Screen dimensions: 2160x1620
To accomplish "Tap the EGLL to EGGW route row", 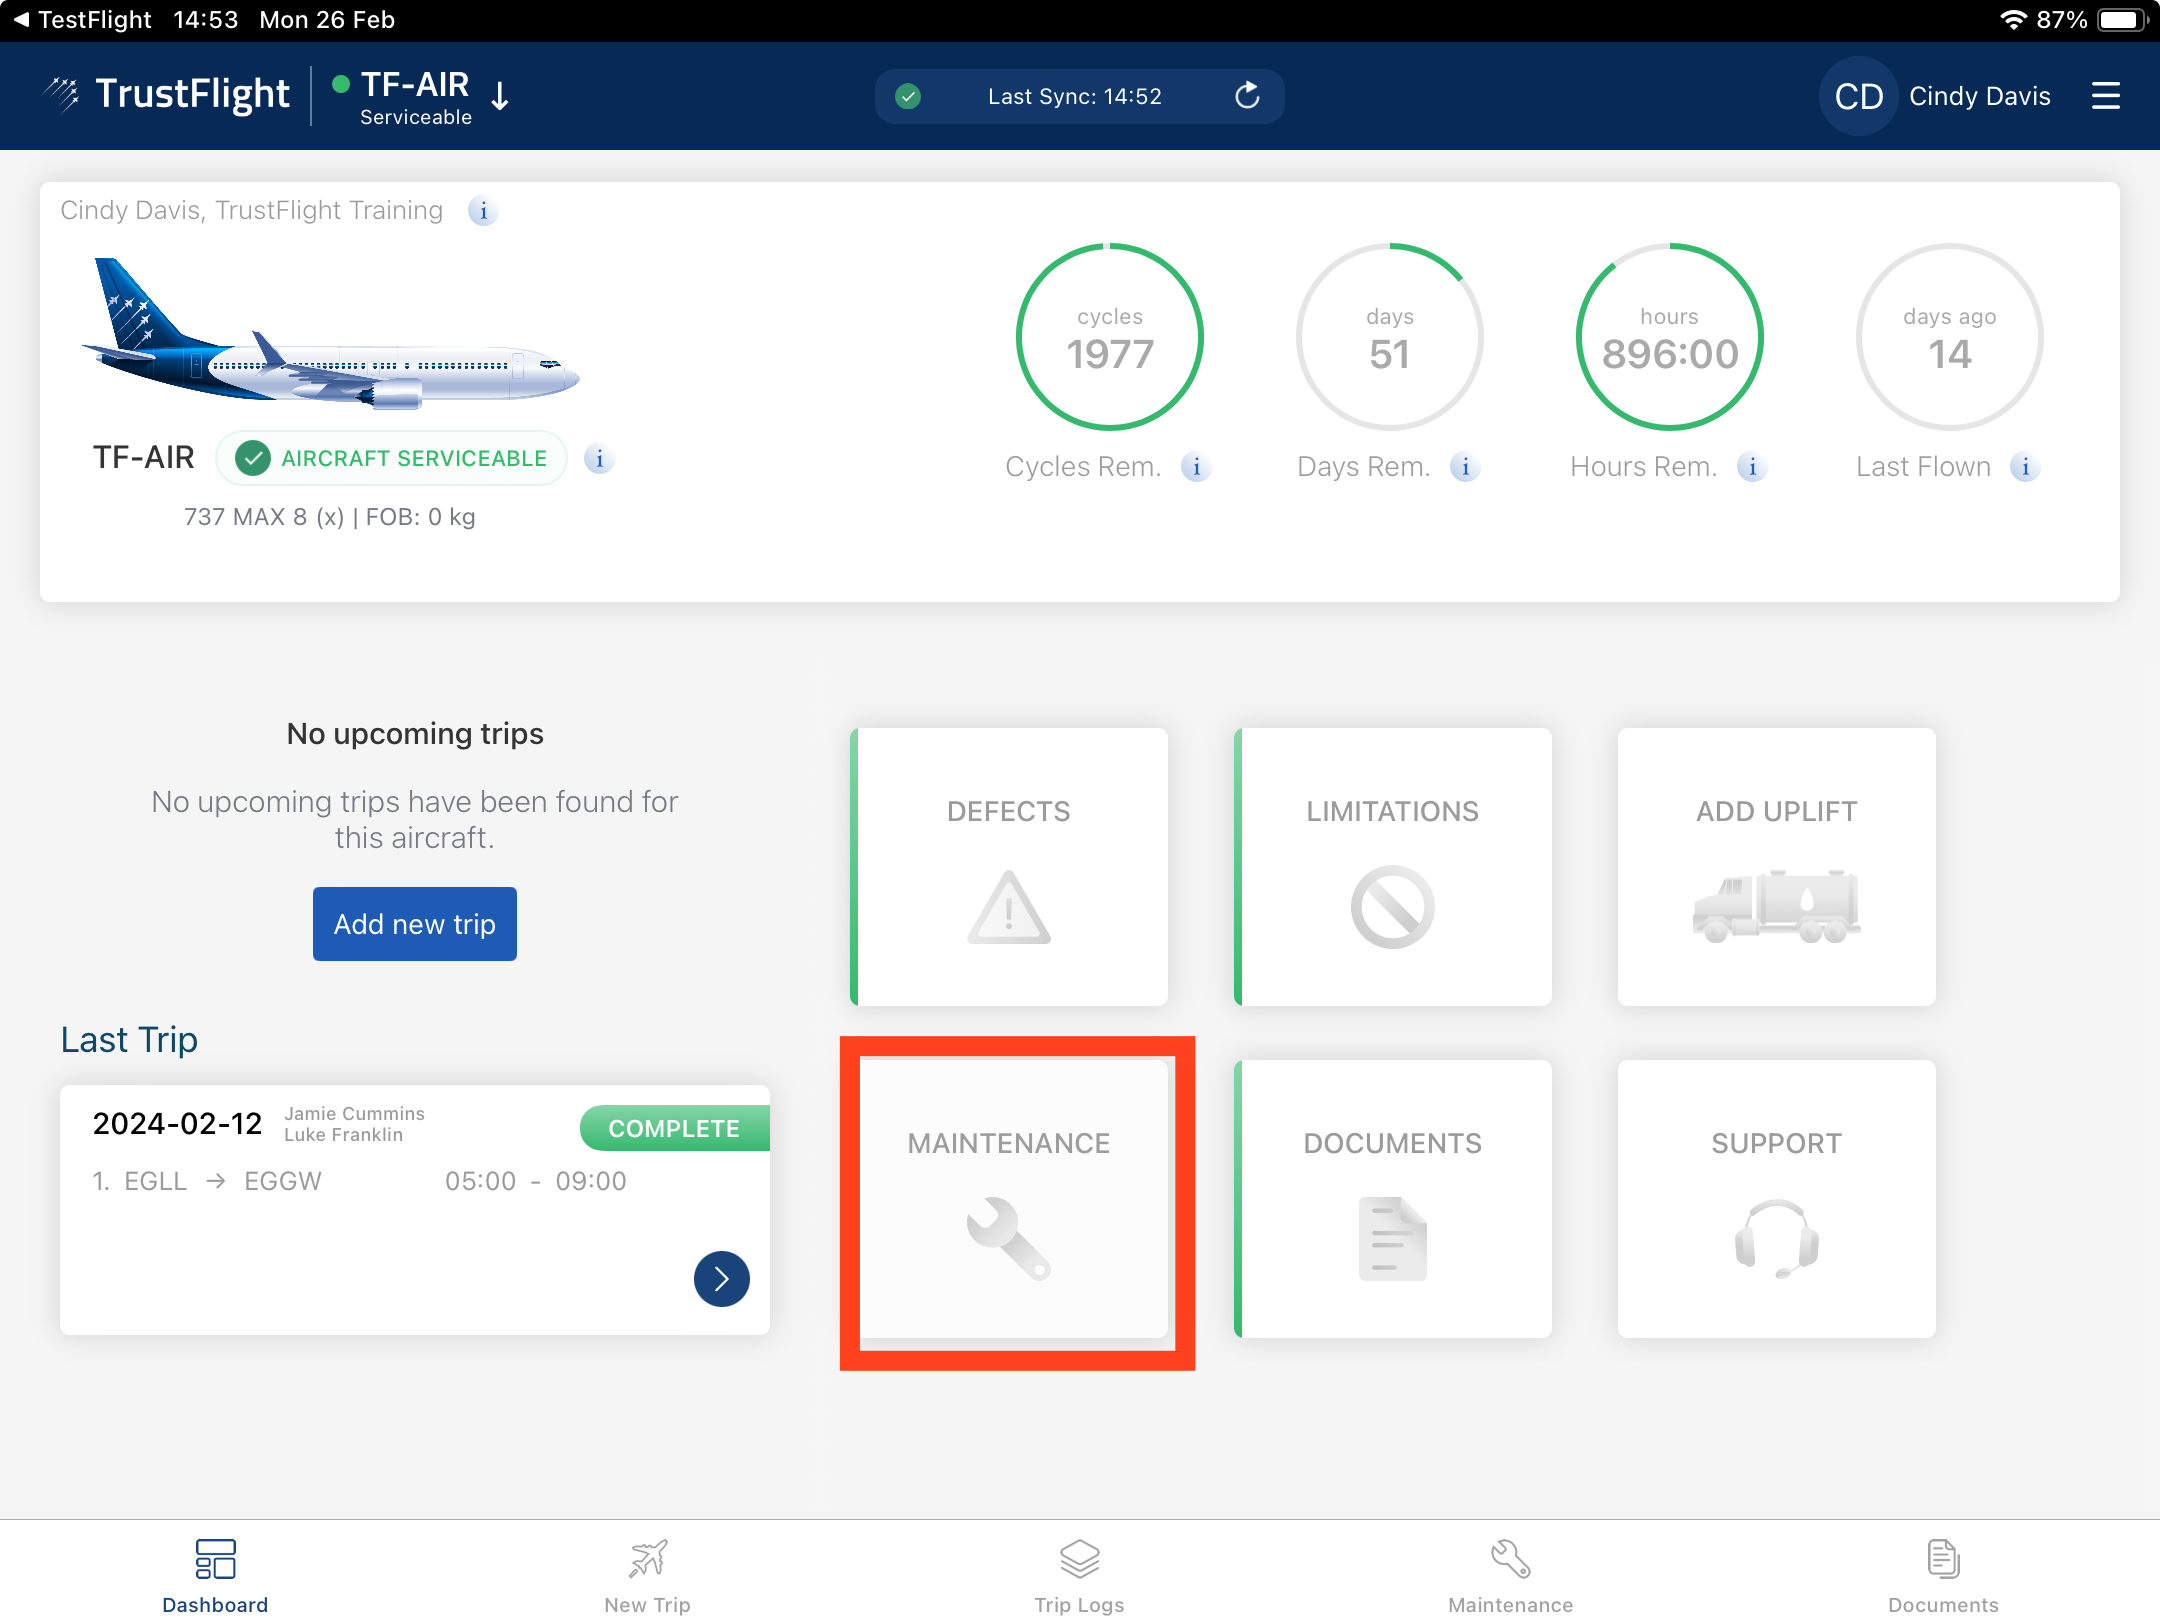I will (x=360, y=1181).
